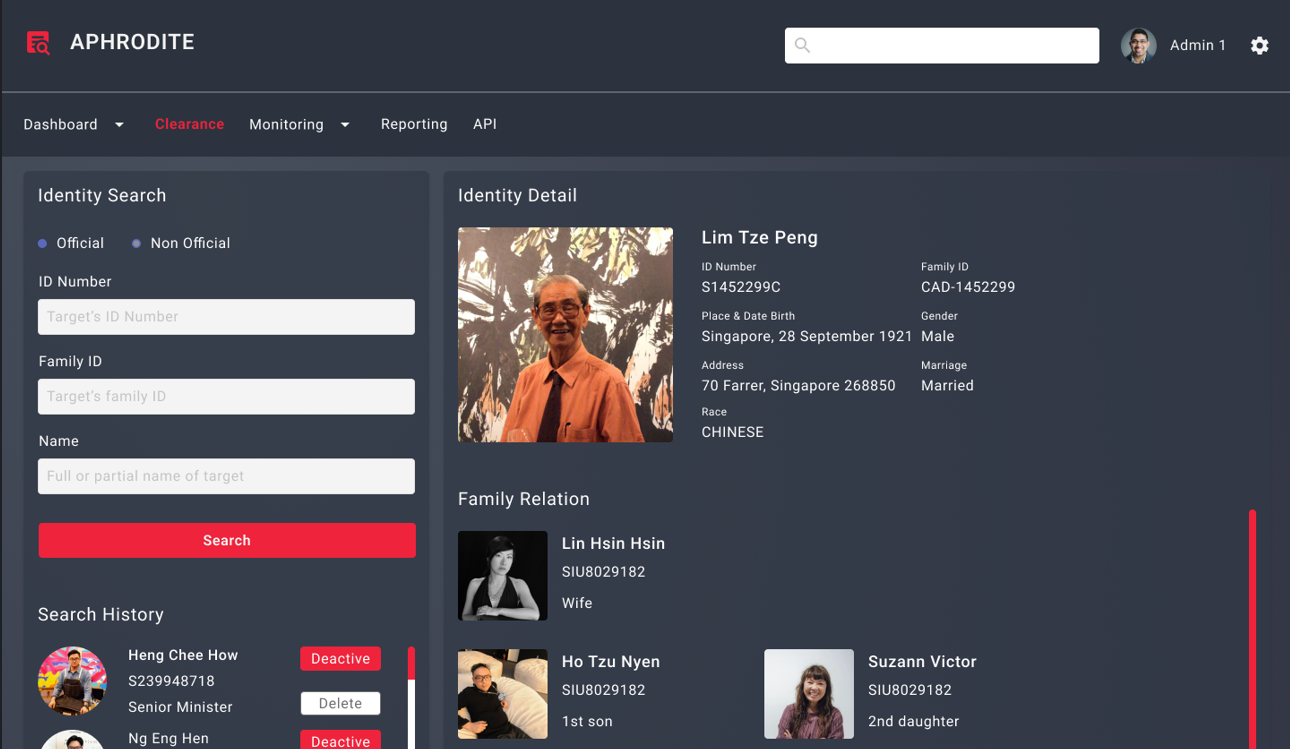The image size is (1290, 749).
Task: Open the settings gear icon
Action: (1260, 45)
